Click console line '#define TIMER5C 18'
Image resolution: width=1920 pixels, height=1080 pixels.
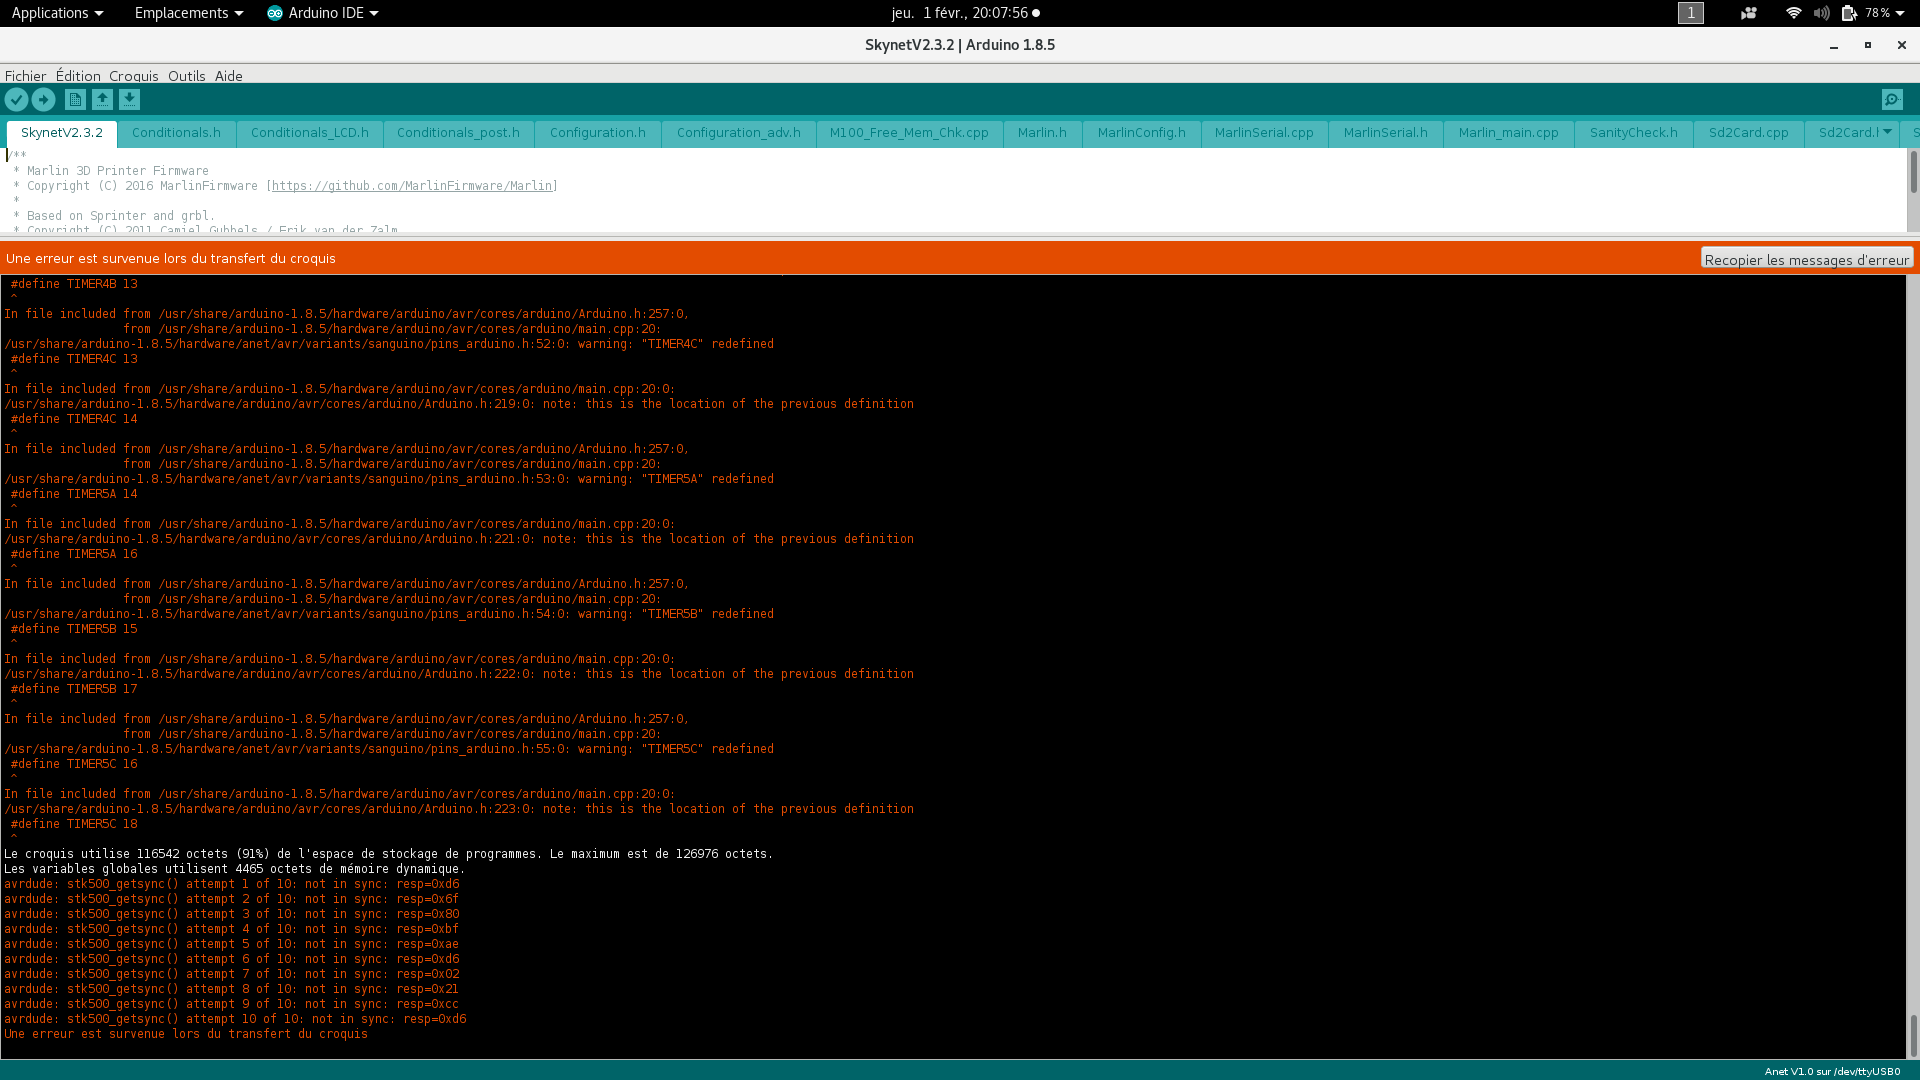point(74,824)
